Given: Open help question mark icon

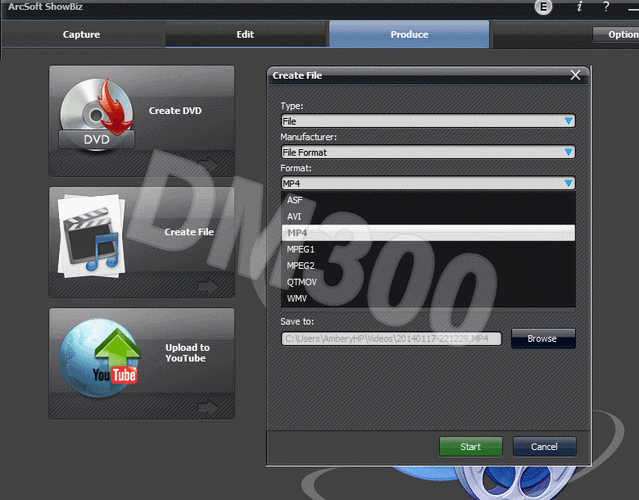Looking at the screenshot, I should click(606, 7).
